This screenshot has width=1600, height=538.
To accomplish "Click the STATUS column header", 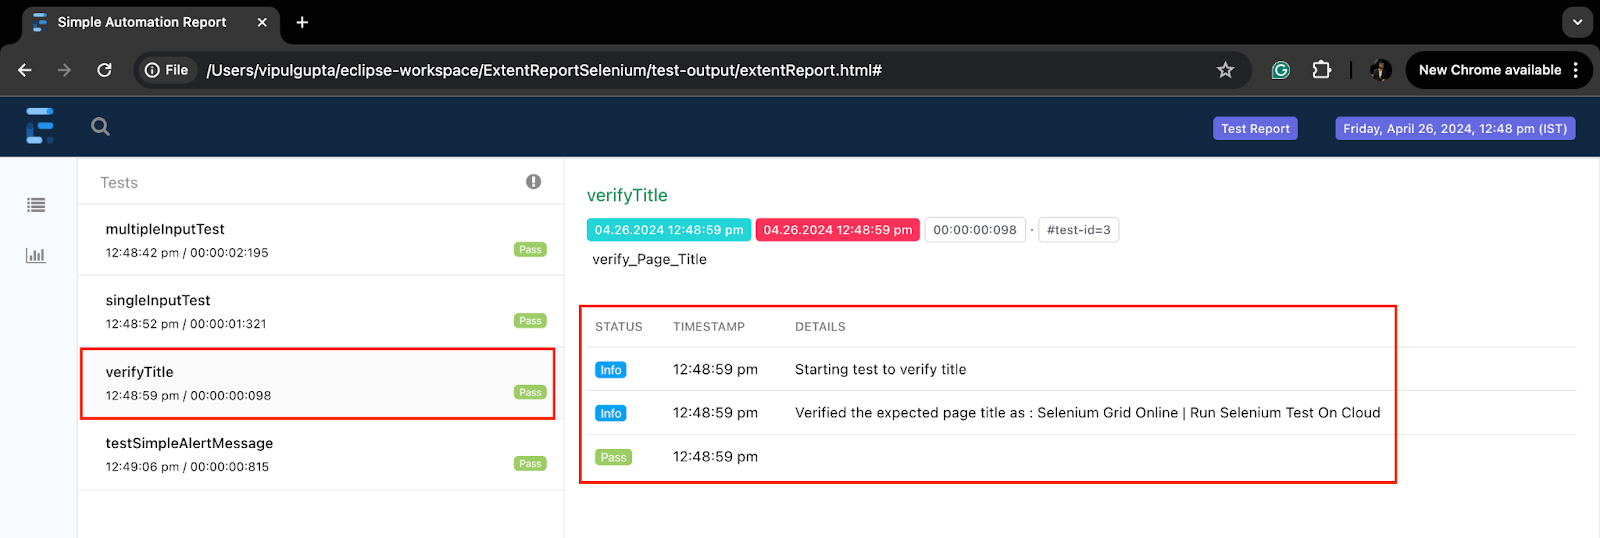I will (619, 327).
